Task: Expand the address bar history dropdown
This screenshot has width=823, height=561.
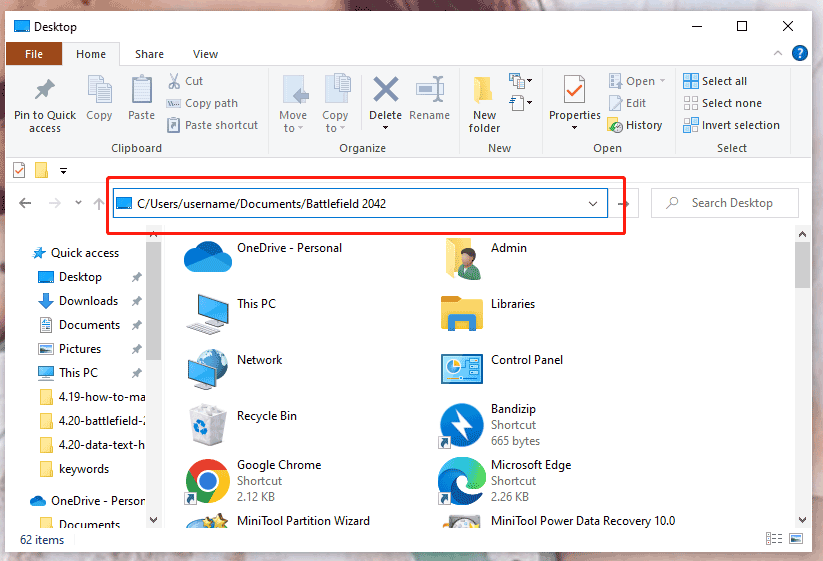Action: [593, 204]
